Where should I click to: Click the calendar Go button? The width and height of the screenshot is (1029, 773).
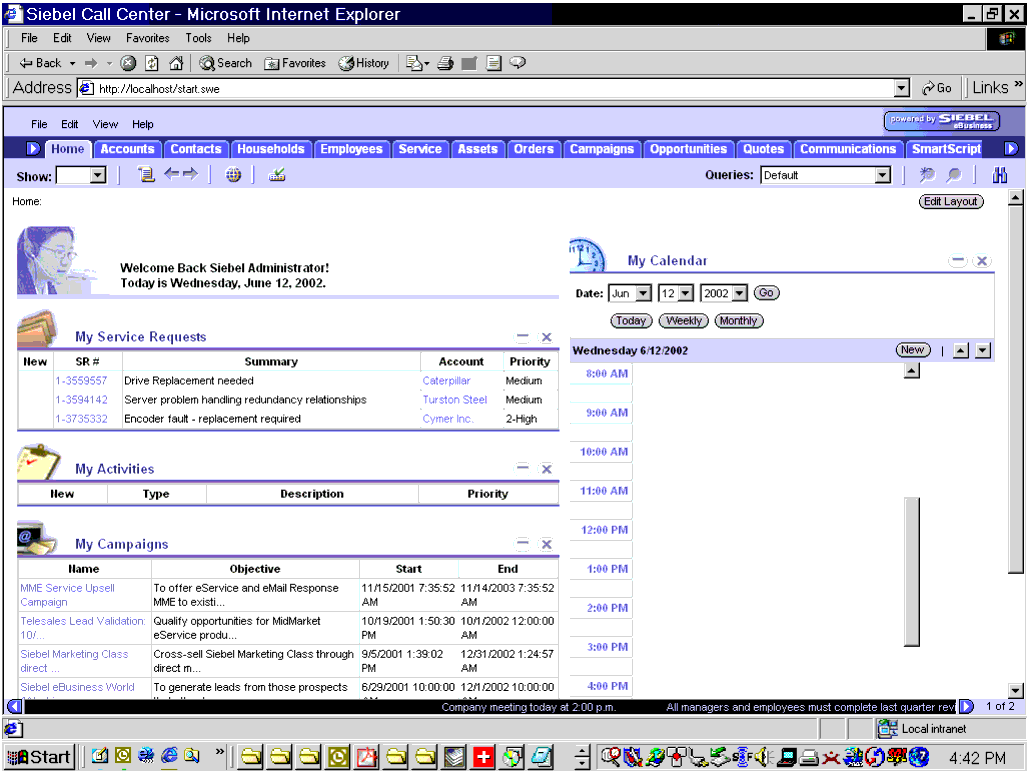(766, 293)
